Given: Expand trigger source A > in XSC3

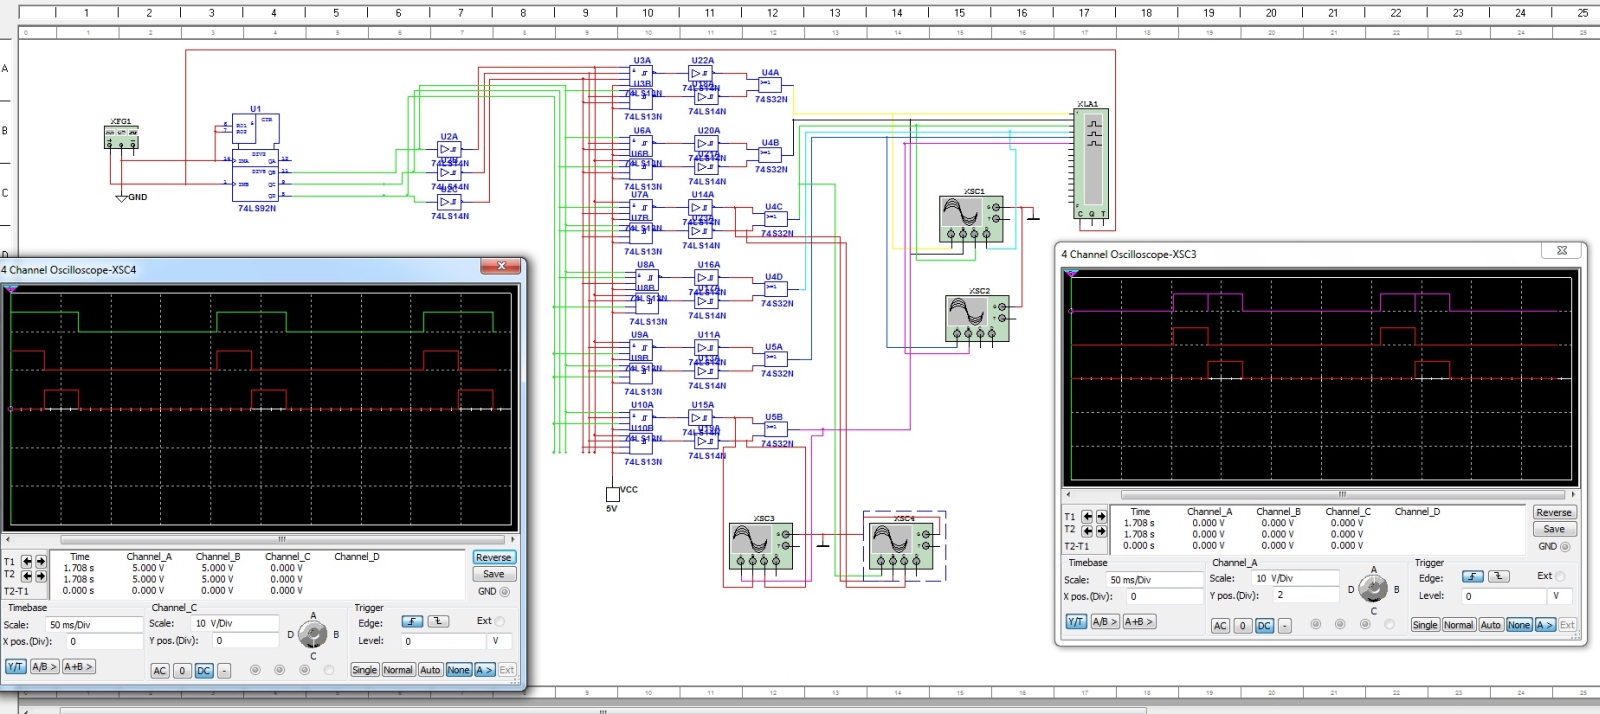Looking at the screenshot, I should 1545,625.
